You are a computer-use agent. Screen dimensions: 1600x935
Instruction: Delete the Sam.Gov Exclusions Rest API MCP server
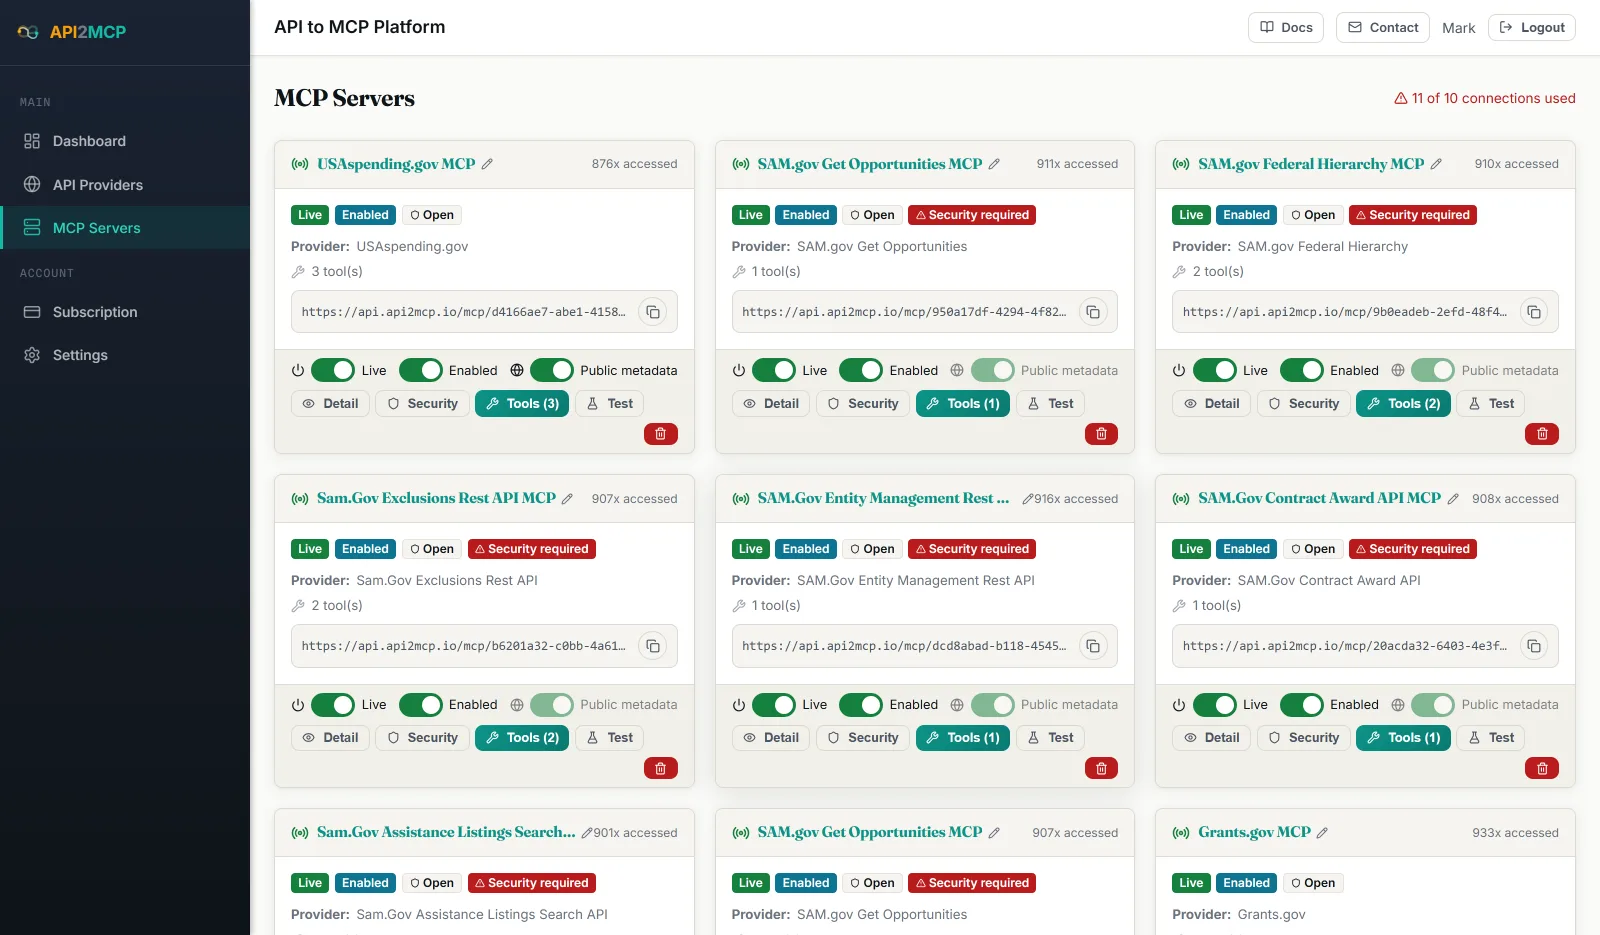661,768
